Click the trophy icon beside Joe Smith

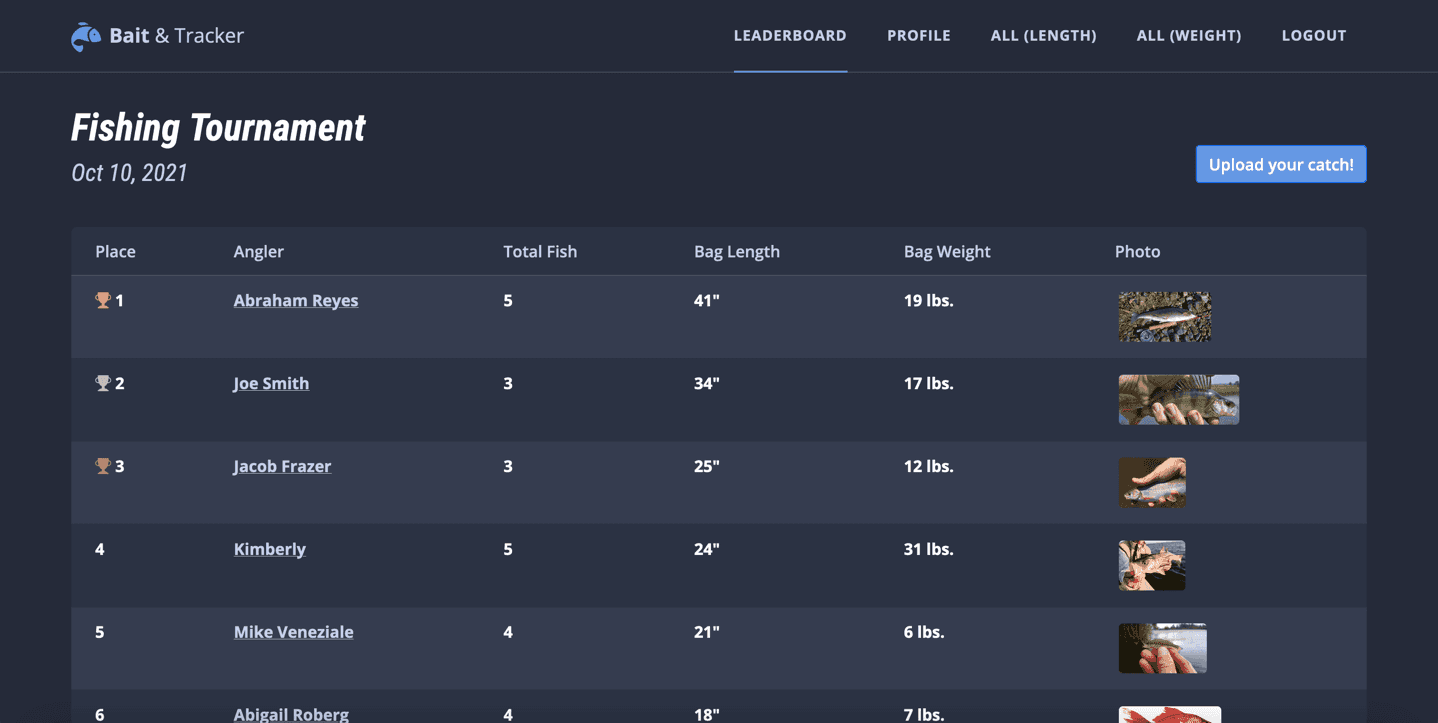[104, 382]
